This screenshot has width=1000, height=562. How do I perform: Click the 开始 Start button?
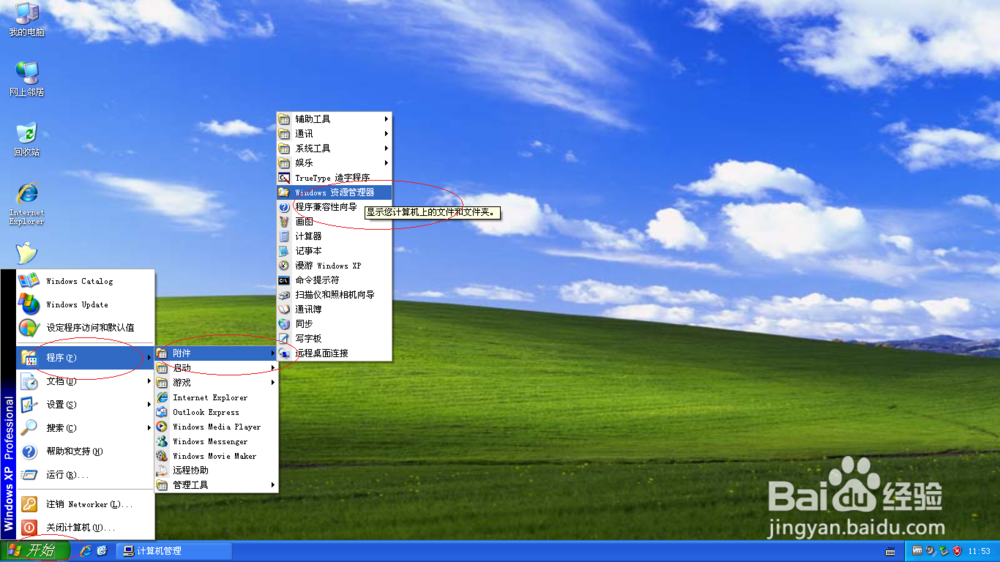point(34,551)
